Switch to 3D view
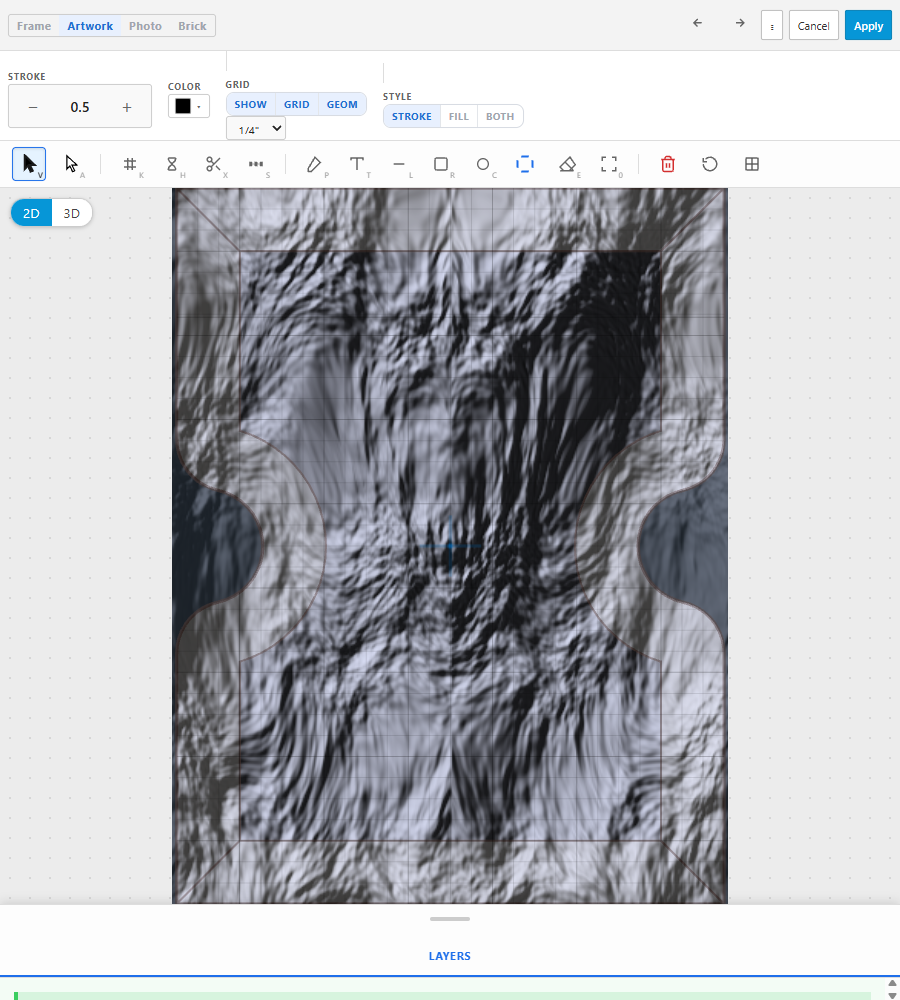The width and height of the screenshot is (900, 1000). 71,213
